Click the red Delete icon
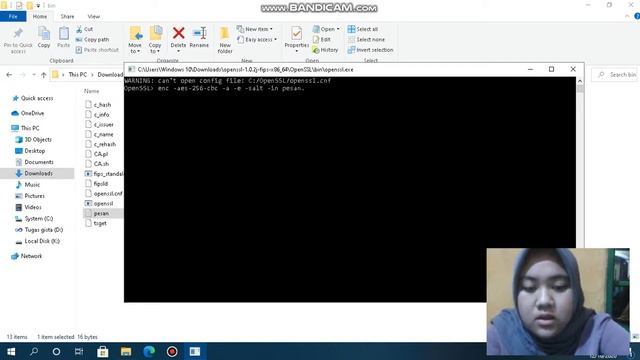This screenshot has height=360, width=640. tap(178, 33)
